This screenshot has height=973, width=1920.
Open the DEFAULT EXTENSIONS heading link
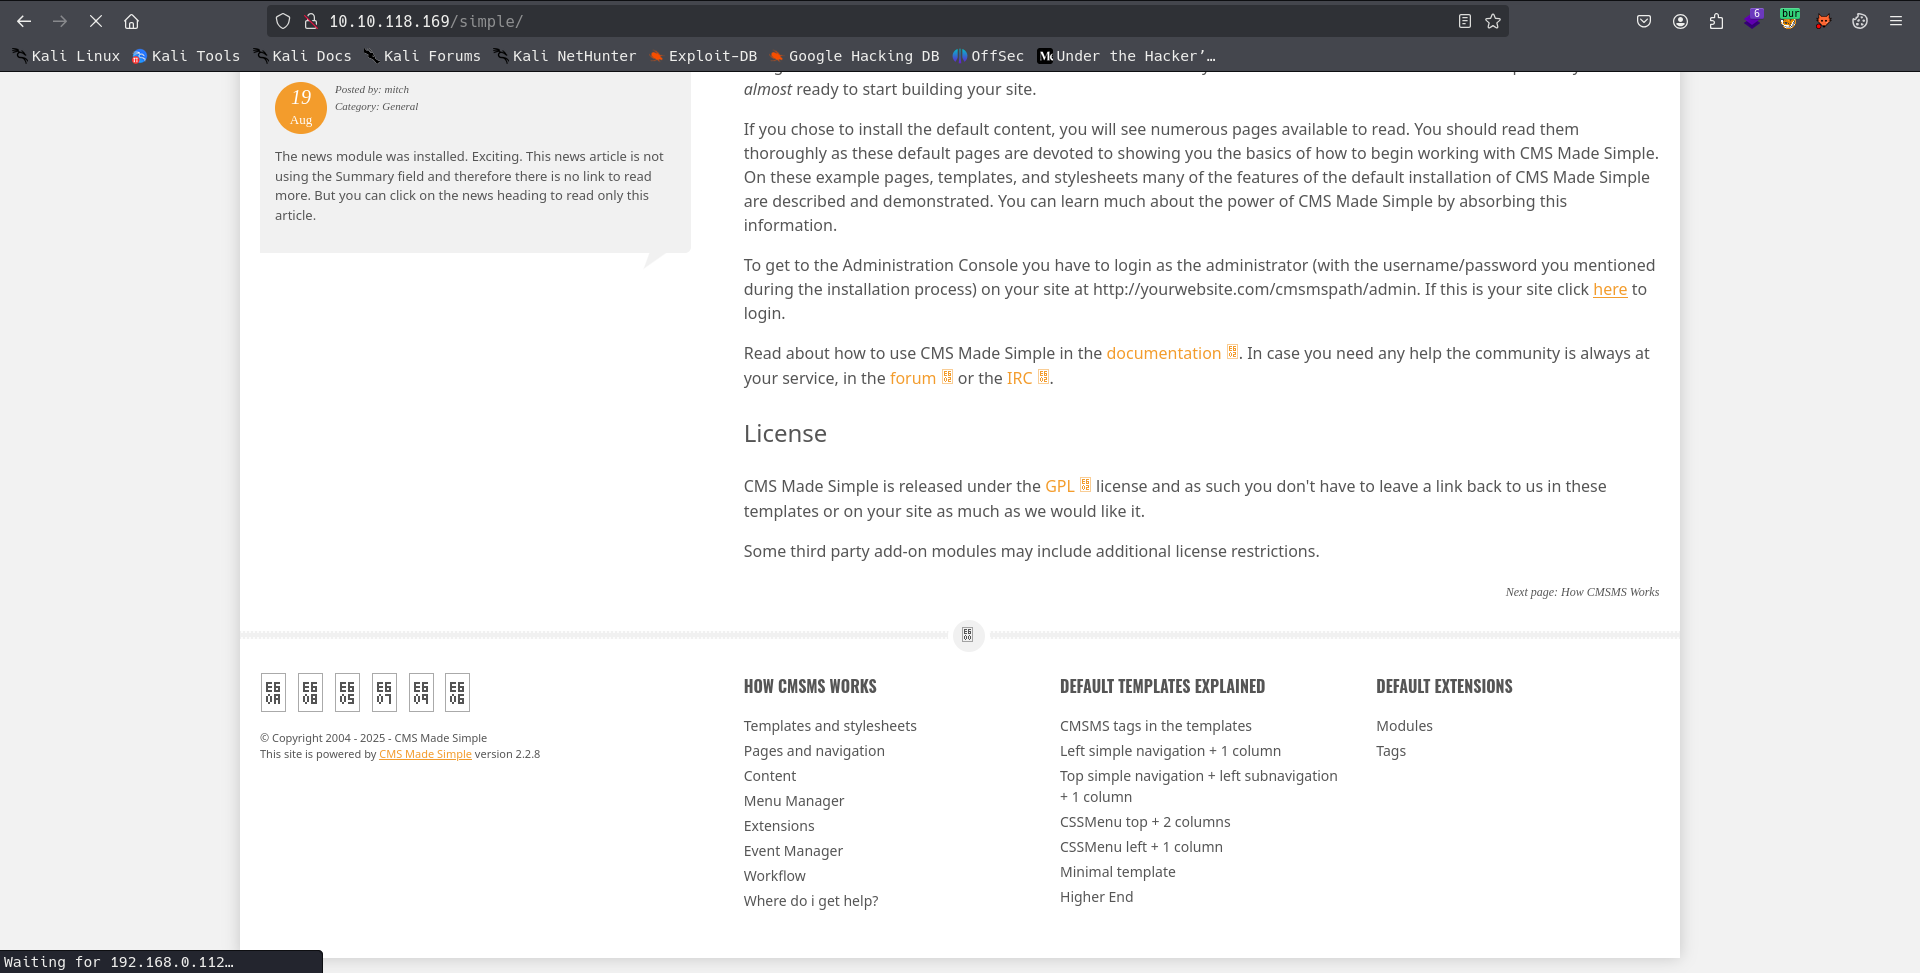pyautogui.click(x=1444, y=686)
